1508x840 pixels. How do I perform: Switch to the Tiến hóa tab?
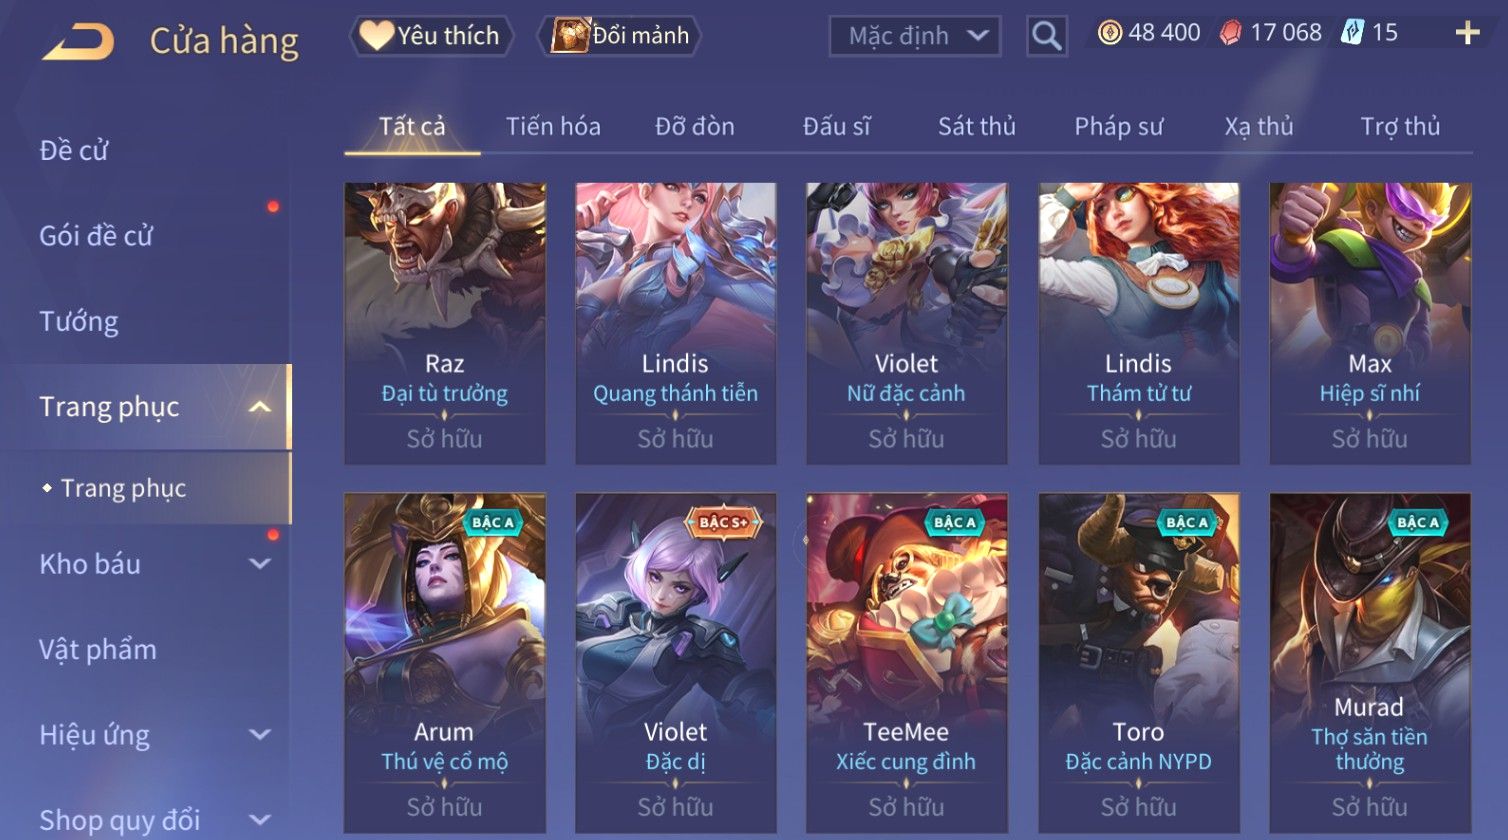pos(553,127)
